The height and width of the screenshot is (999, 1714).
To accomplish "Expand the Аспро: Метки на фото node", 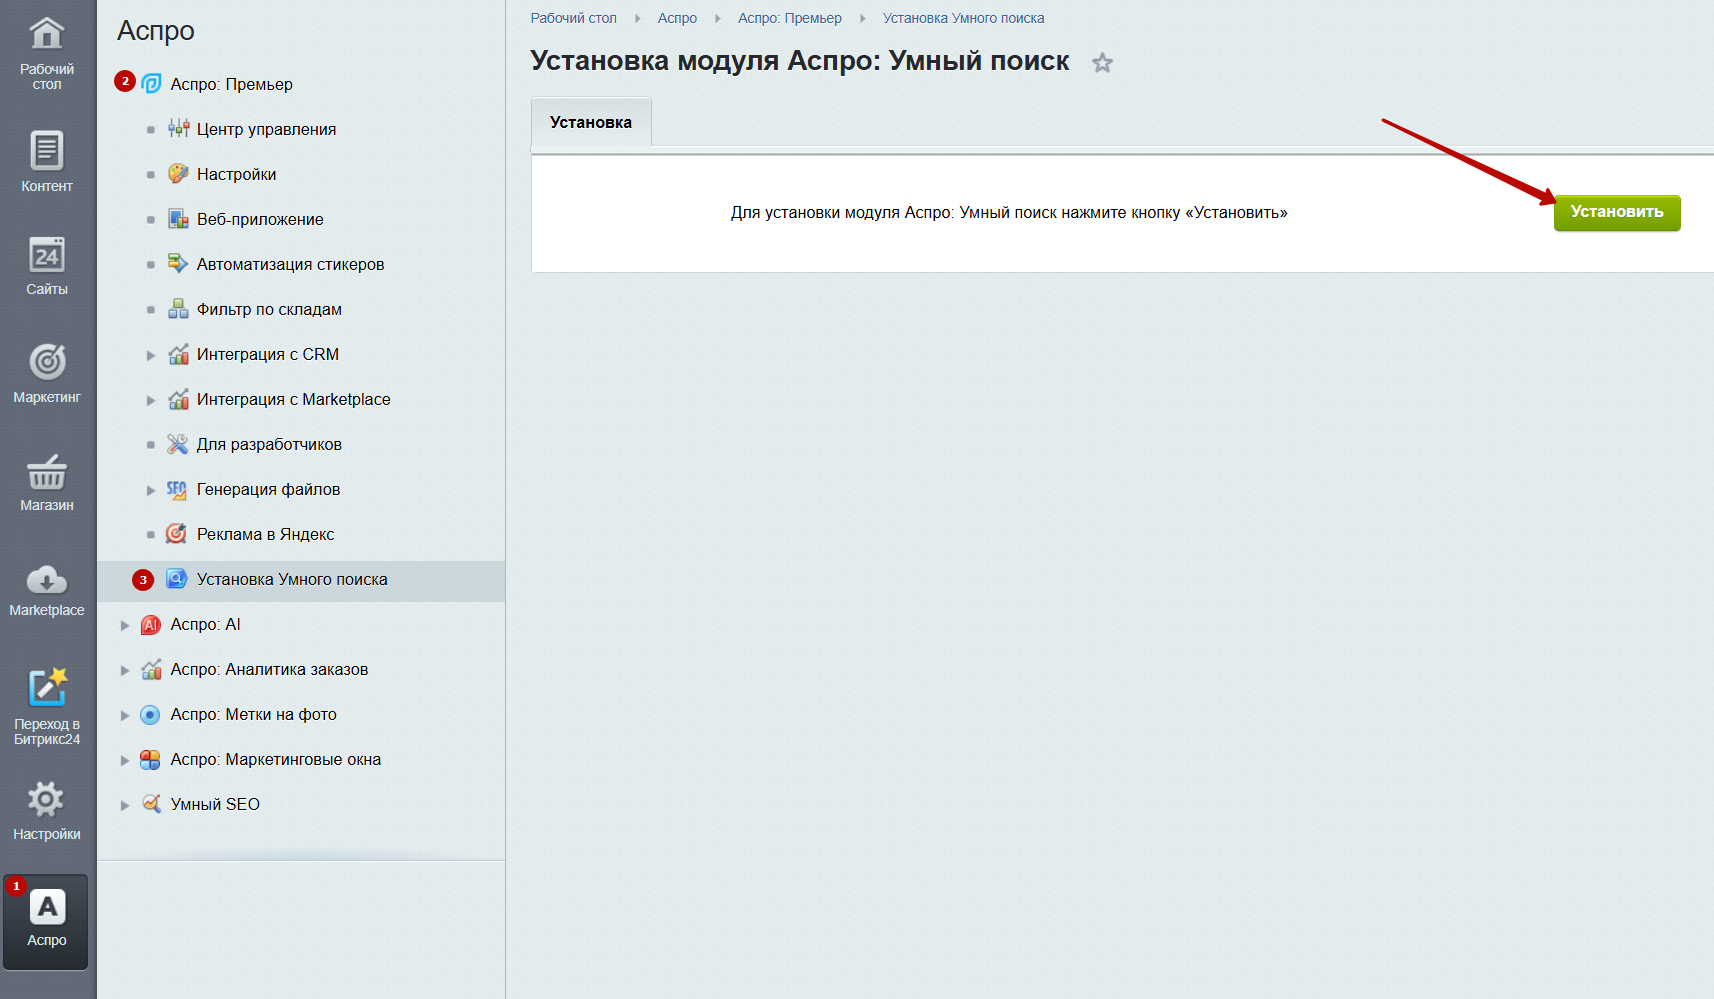I will coord(125,715).
